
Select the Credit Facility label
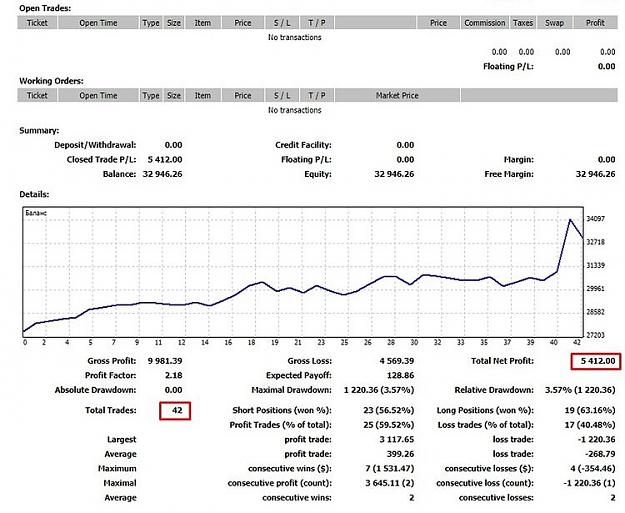[x=303, y=145]
